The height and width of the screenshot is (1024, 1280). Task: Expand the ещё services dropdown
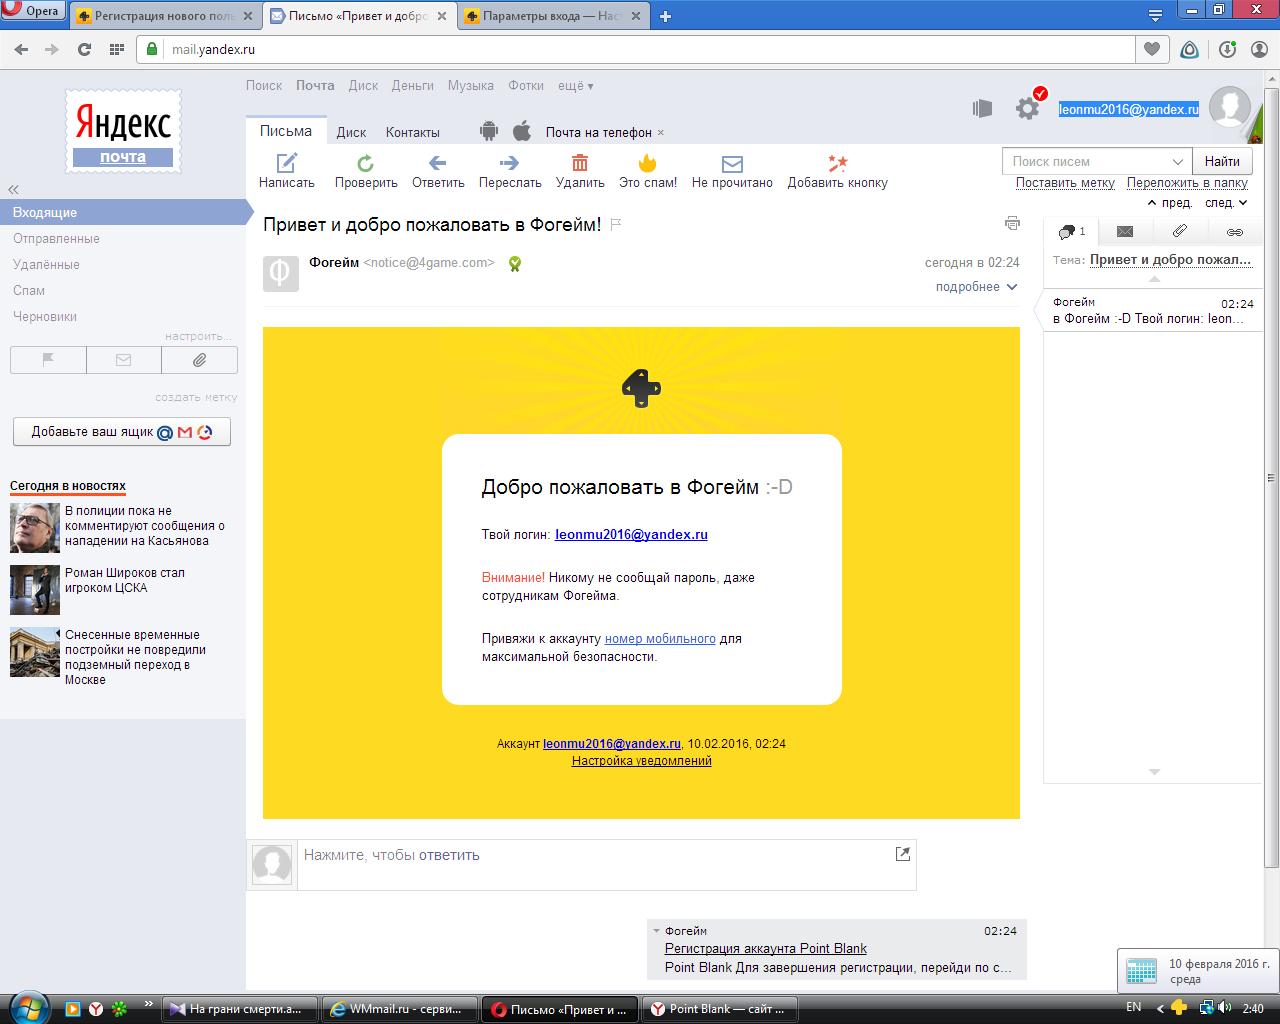point(575,86)
